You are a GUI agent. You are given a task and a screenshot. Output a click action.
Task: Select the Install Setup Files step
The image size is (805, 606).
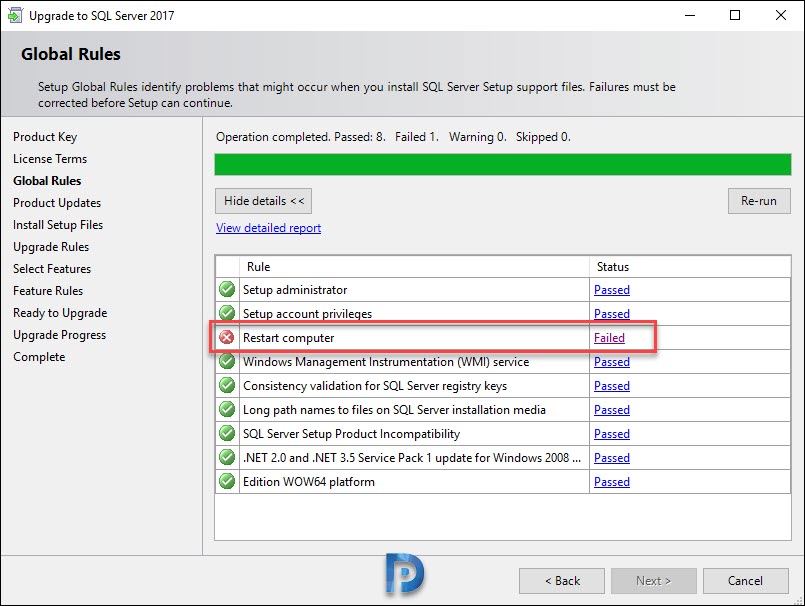58,225
